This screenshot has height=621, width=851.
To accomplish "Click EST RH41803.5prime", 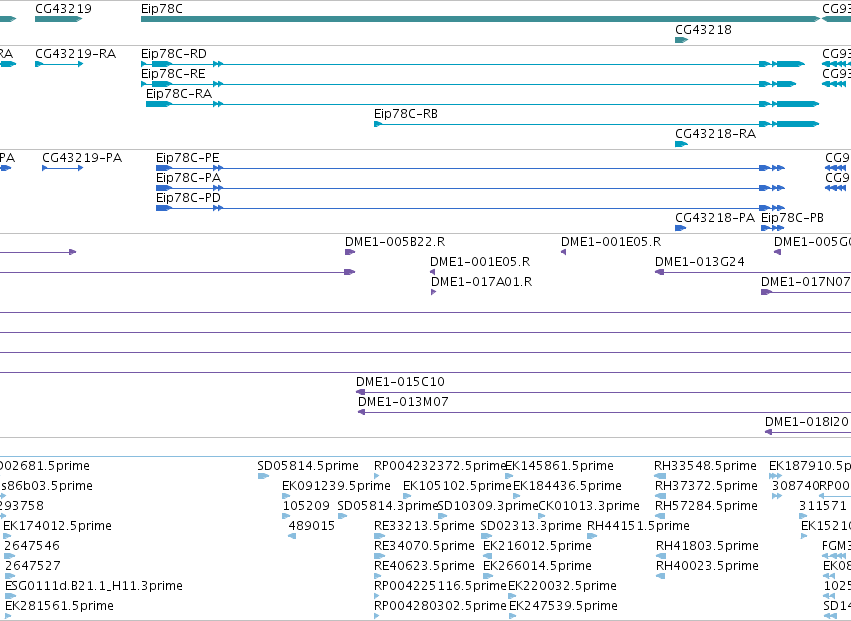I will click(661, 556).
